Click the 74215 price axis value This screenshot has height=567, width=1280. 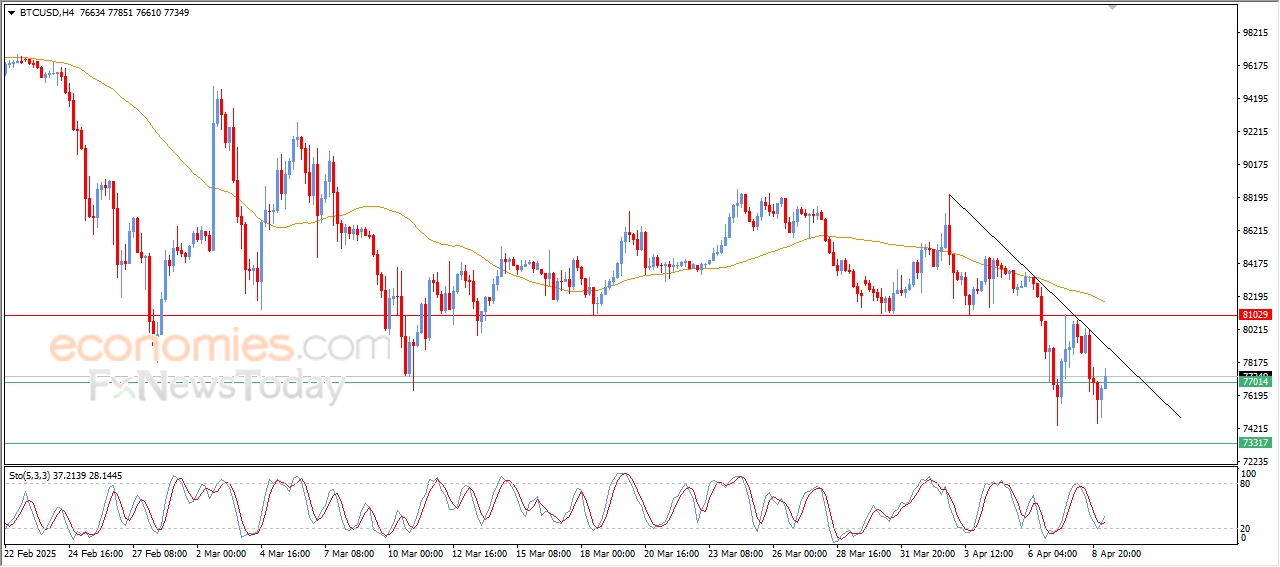(x=1256, y=429)
